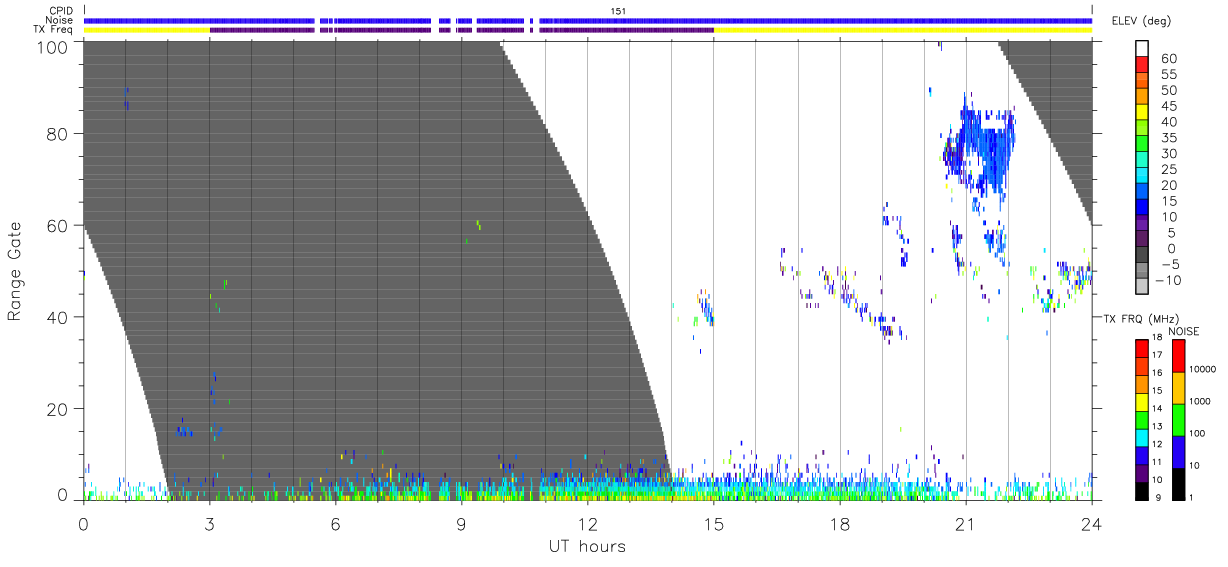Click the 'CPID' row label
The height and width of the screenshot is (567, 1228).
tap(63, 11)
